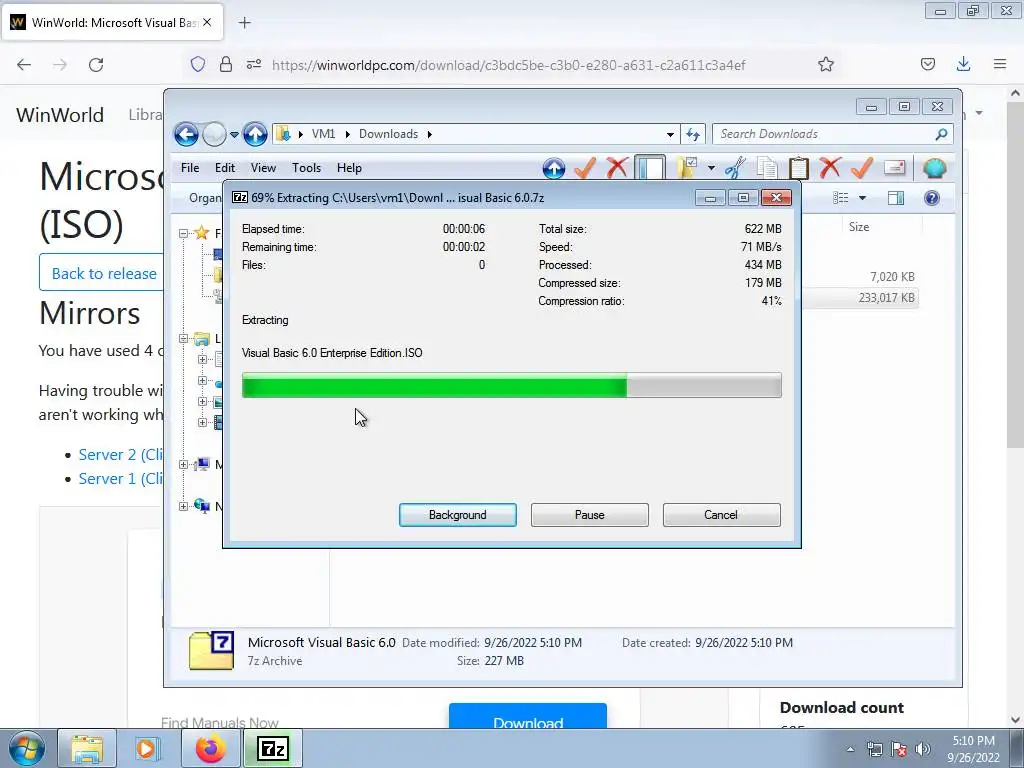Switch to Firefox from the taskbar

point(210,748)
